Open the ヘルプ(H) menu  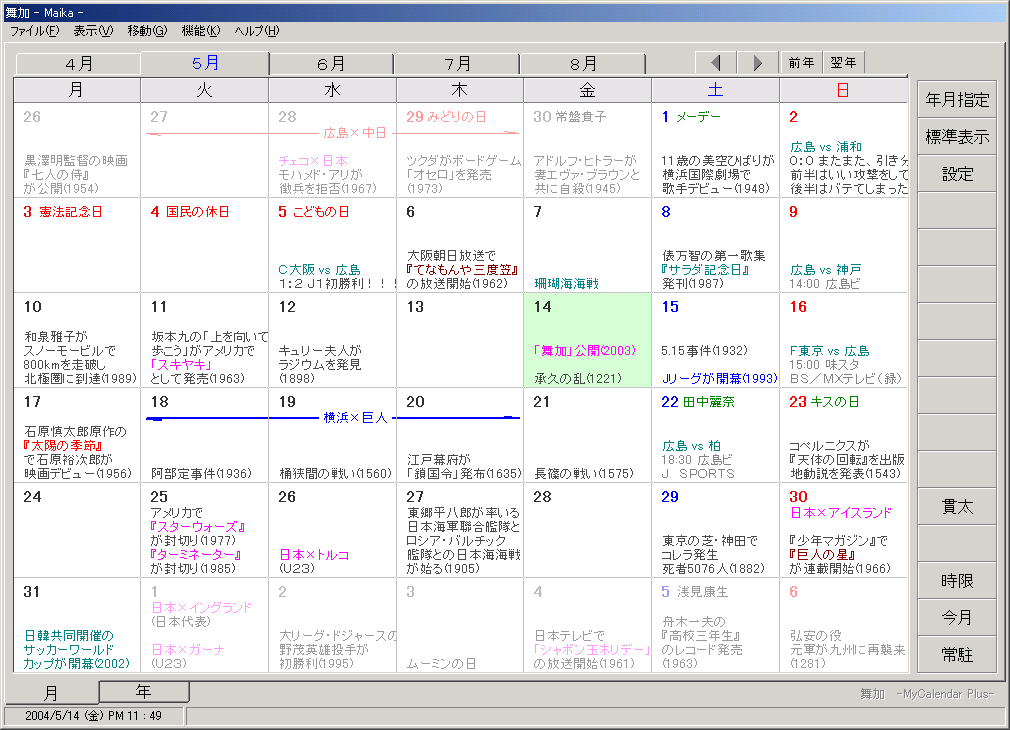[x=257, y=31]
